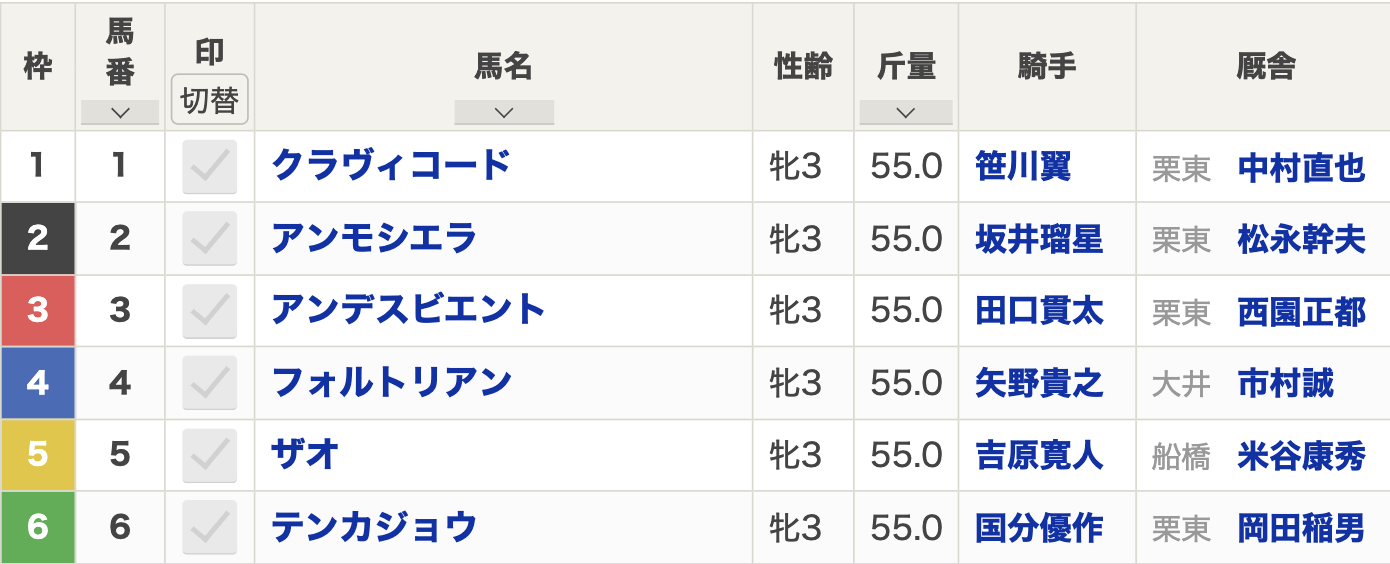Open horse page for アンデスビエント
This screenshot has width=1390, height=564.
click(x=408, y=310)
